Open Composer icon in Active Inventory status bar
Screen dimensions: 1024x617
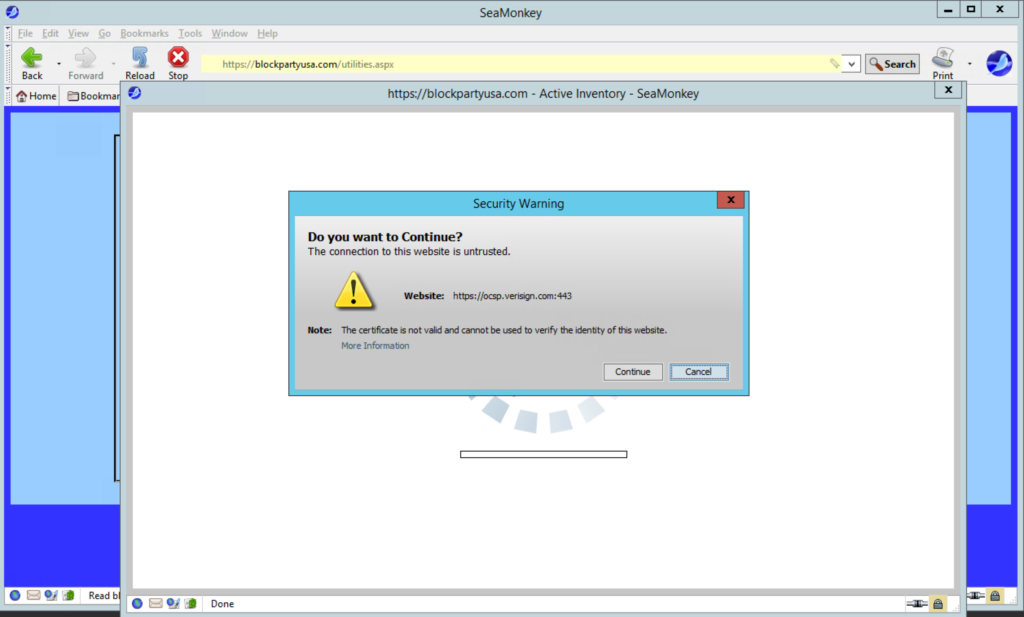(173, 603)
